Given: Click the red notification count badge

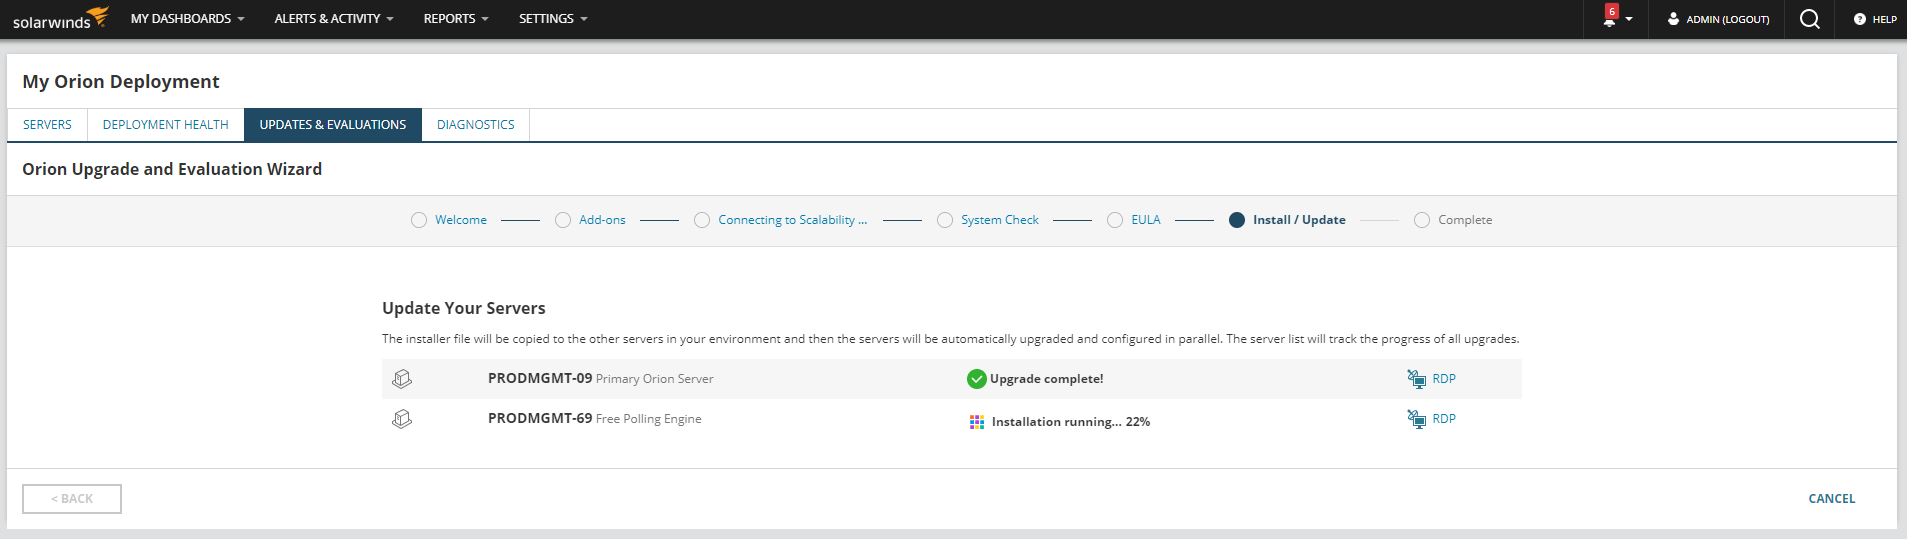Looking at the screenshot, I should coord(1612,11).
